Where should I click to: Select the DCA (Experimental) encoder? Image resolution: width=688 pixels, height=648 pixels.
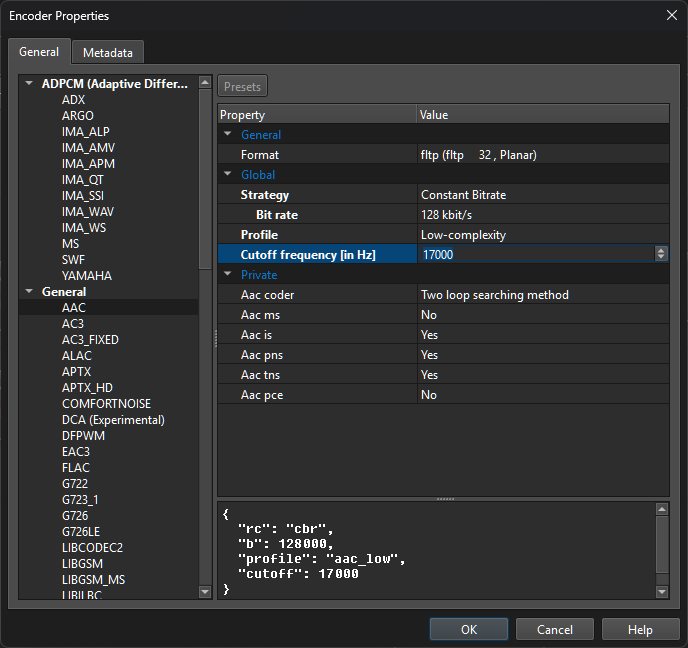[113, 420]
